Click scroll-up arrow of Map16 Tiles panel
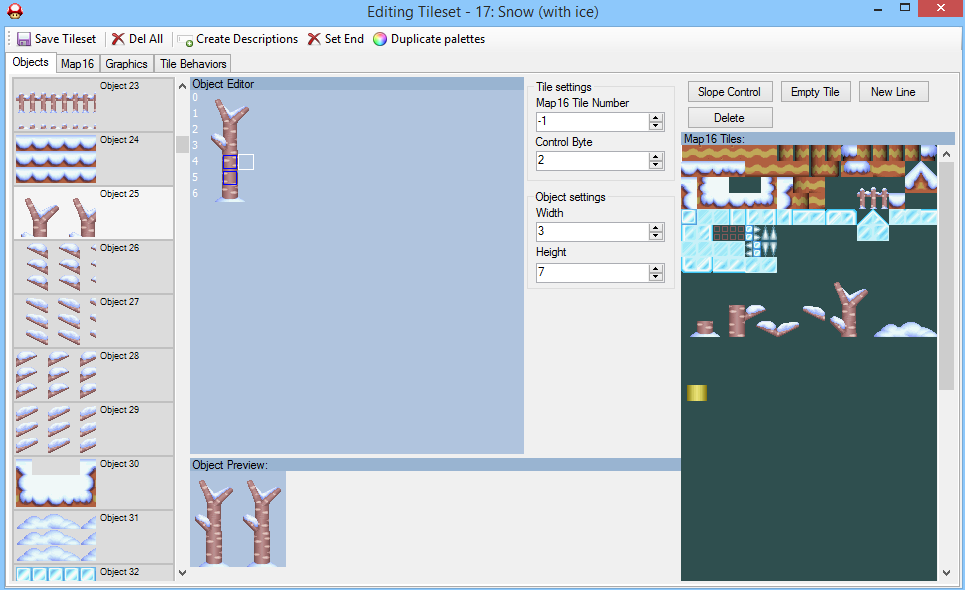This screenshot has height=590, width=965. coord(947,154)
